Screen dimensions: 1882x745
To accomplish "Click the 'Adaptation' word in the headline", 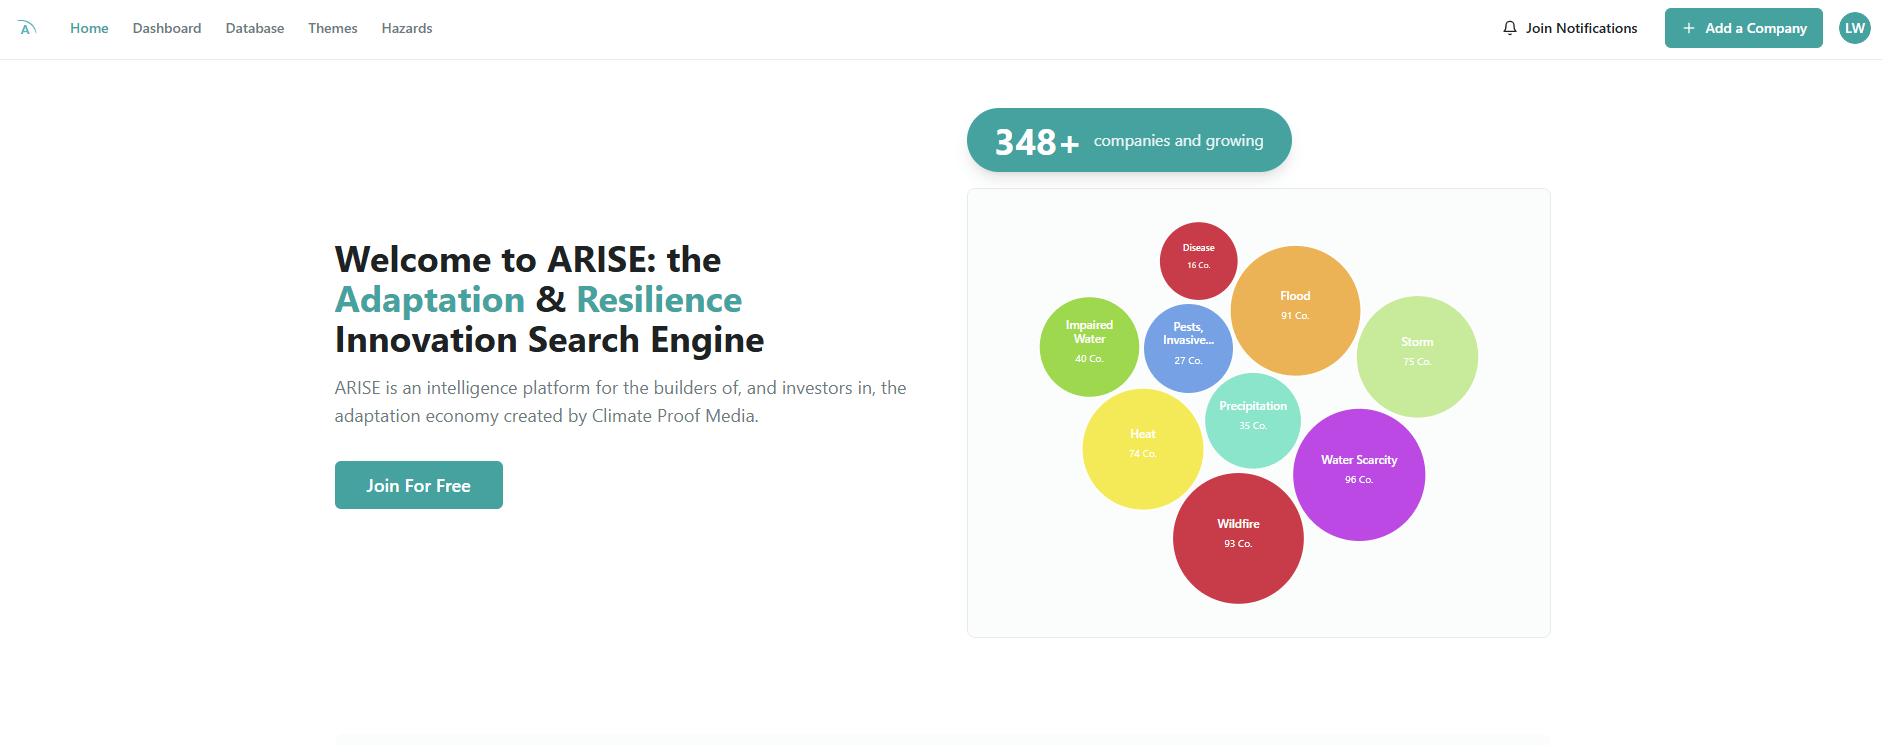I will point(430,300).
